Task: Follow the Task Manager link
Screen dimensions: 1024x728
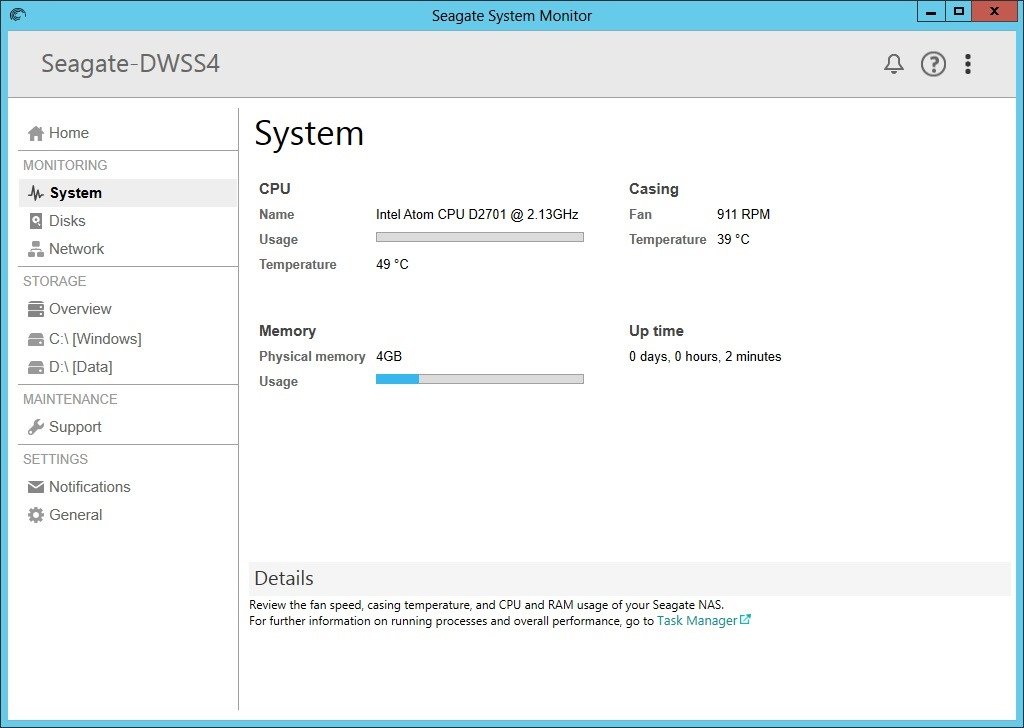Action: click(697, 621)
